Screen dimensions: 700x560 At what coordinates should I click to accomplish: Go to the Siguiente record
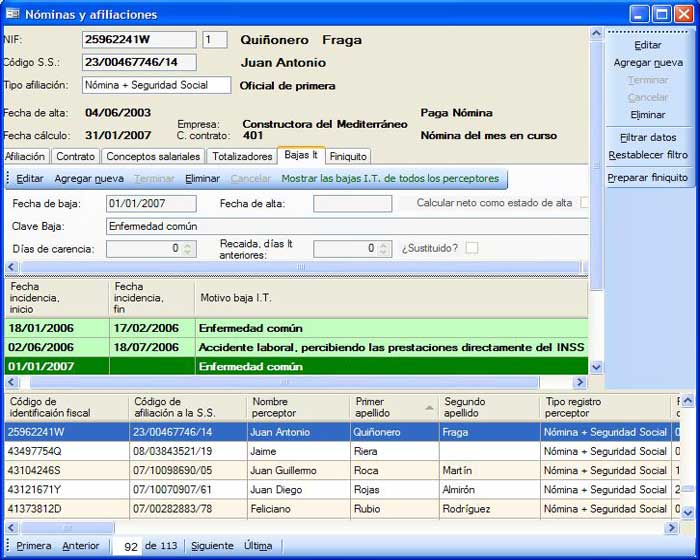click(x=210, y=546)
